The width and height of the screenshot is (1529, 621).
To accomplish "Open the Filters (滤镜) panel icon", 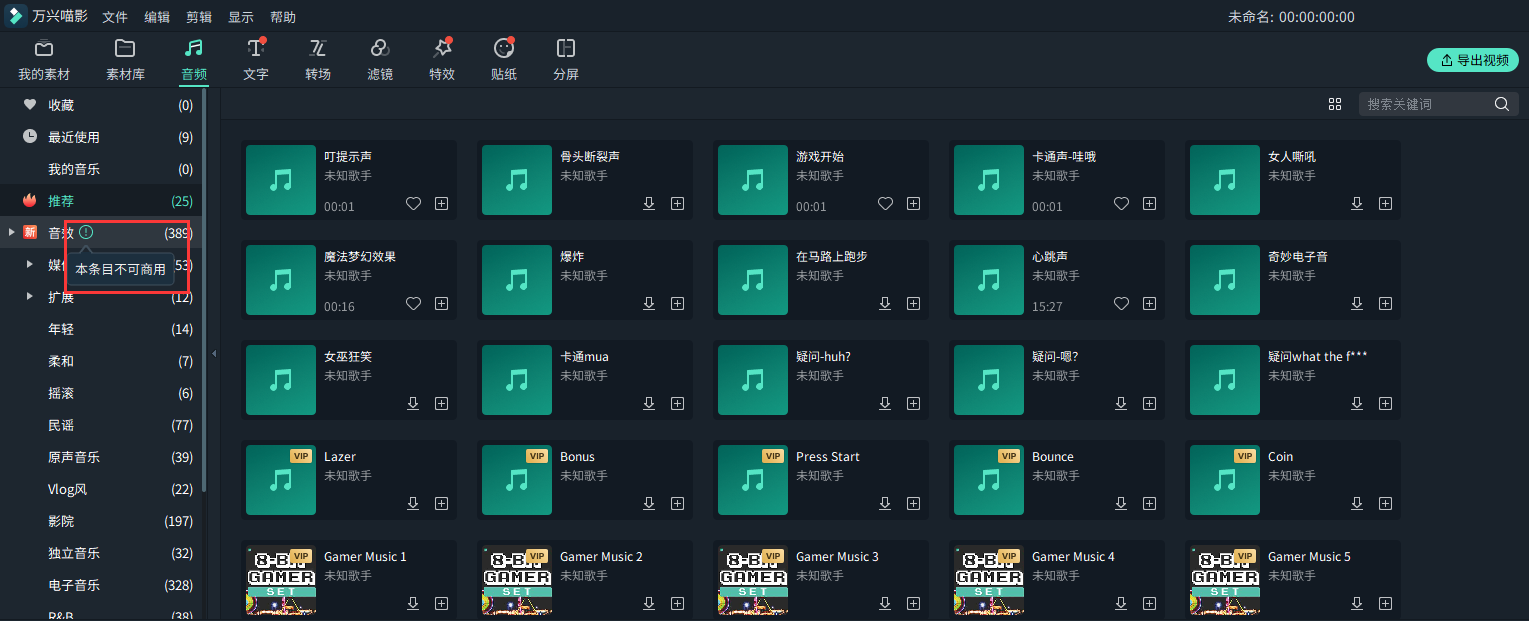I will coord(380,49).
